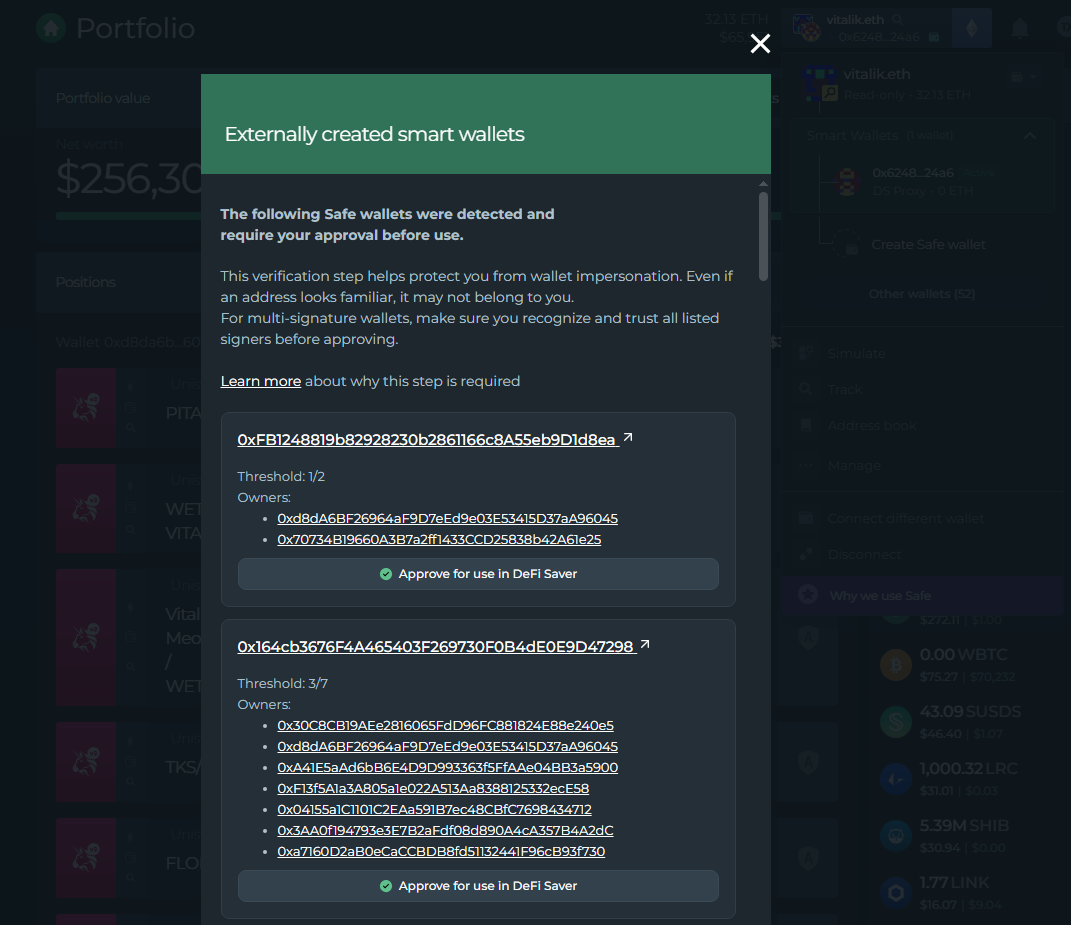This screenshot has height=925, width=1071.
Task: Open owner address 0x70734B19660A link
Action: [x=439, y=540]
